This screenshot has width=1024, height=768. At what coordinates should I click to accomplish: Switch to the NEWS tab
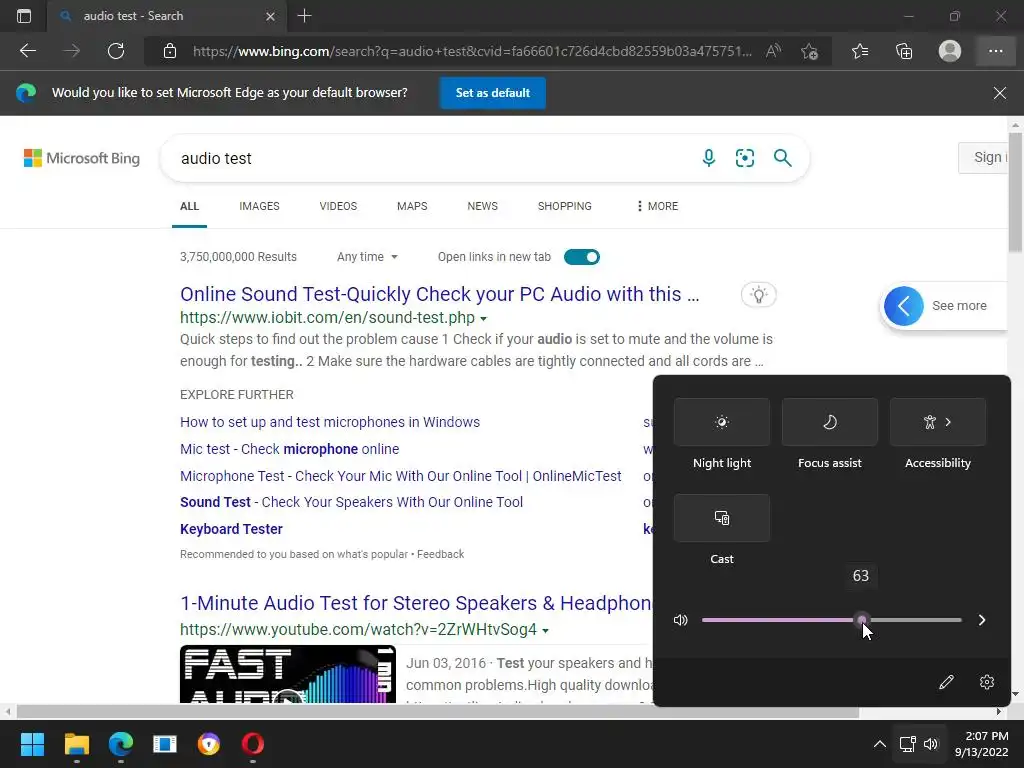(483, 206)
